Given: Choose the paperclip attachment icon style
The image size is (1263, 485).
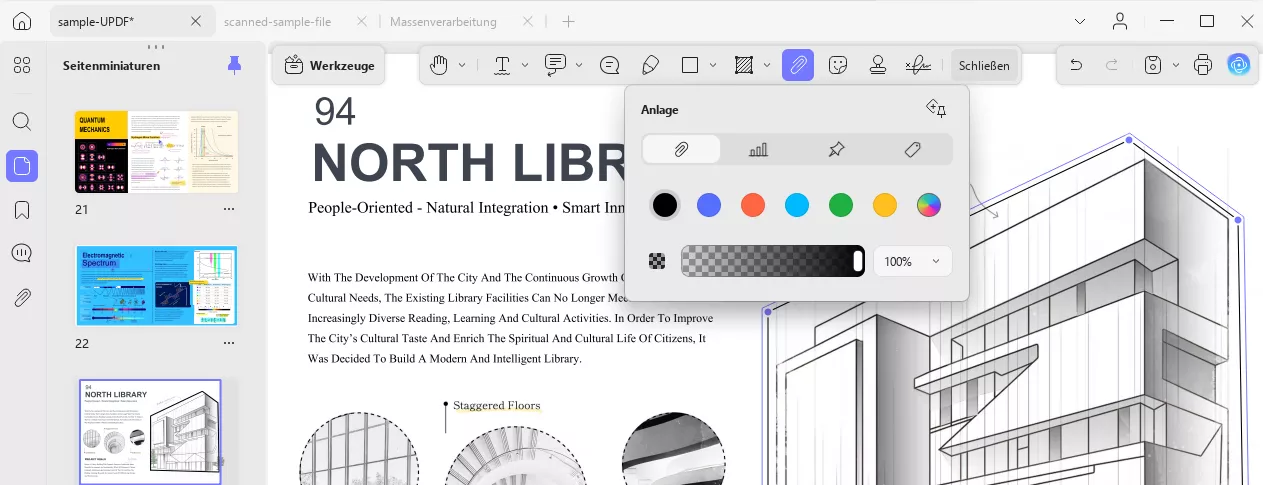Looking at the screenshot, I should click(681, 149).
